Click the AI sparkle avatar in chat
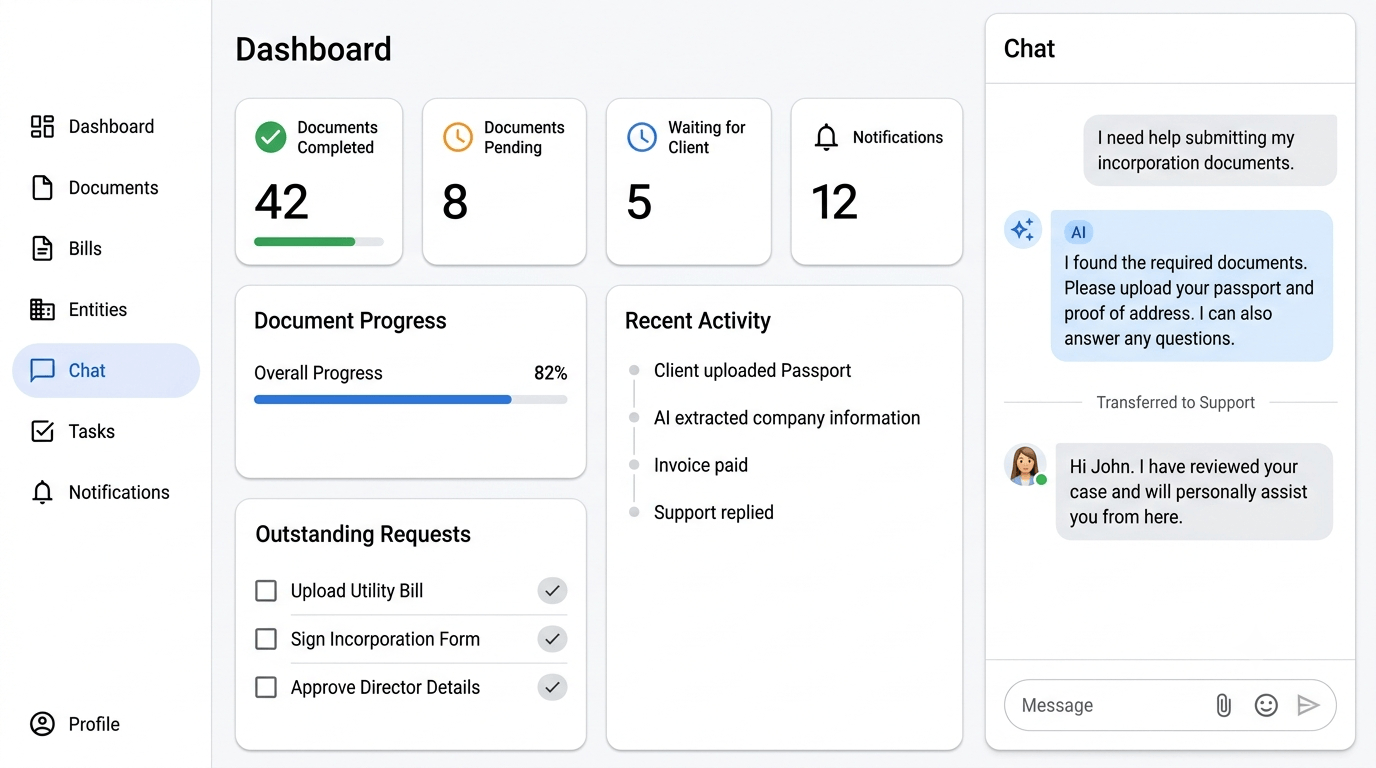The width and height of the screenshot is (1376, 768). coord(1023,230)
